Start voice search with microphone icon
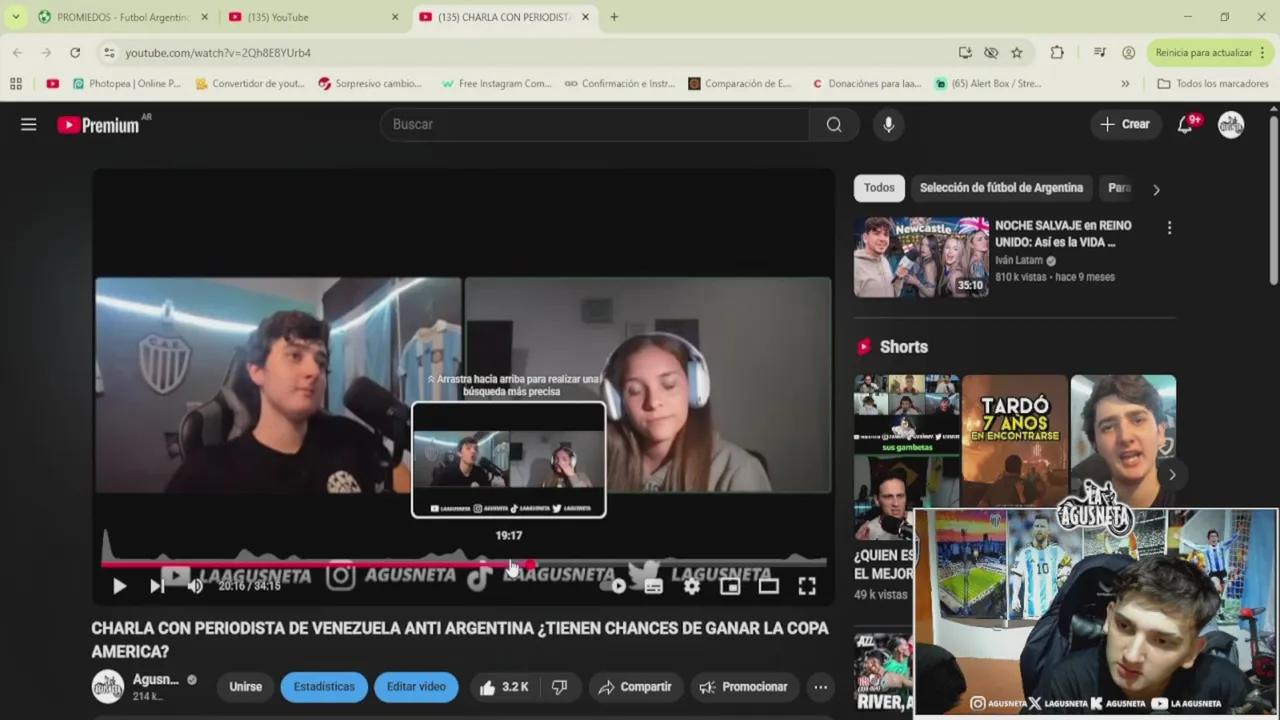The image size is (1280, 720). pyautogui.click(x=888, y=124)
